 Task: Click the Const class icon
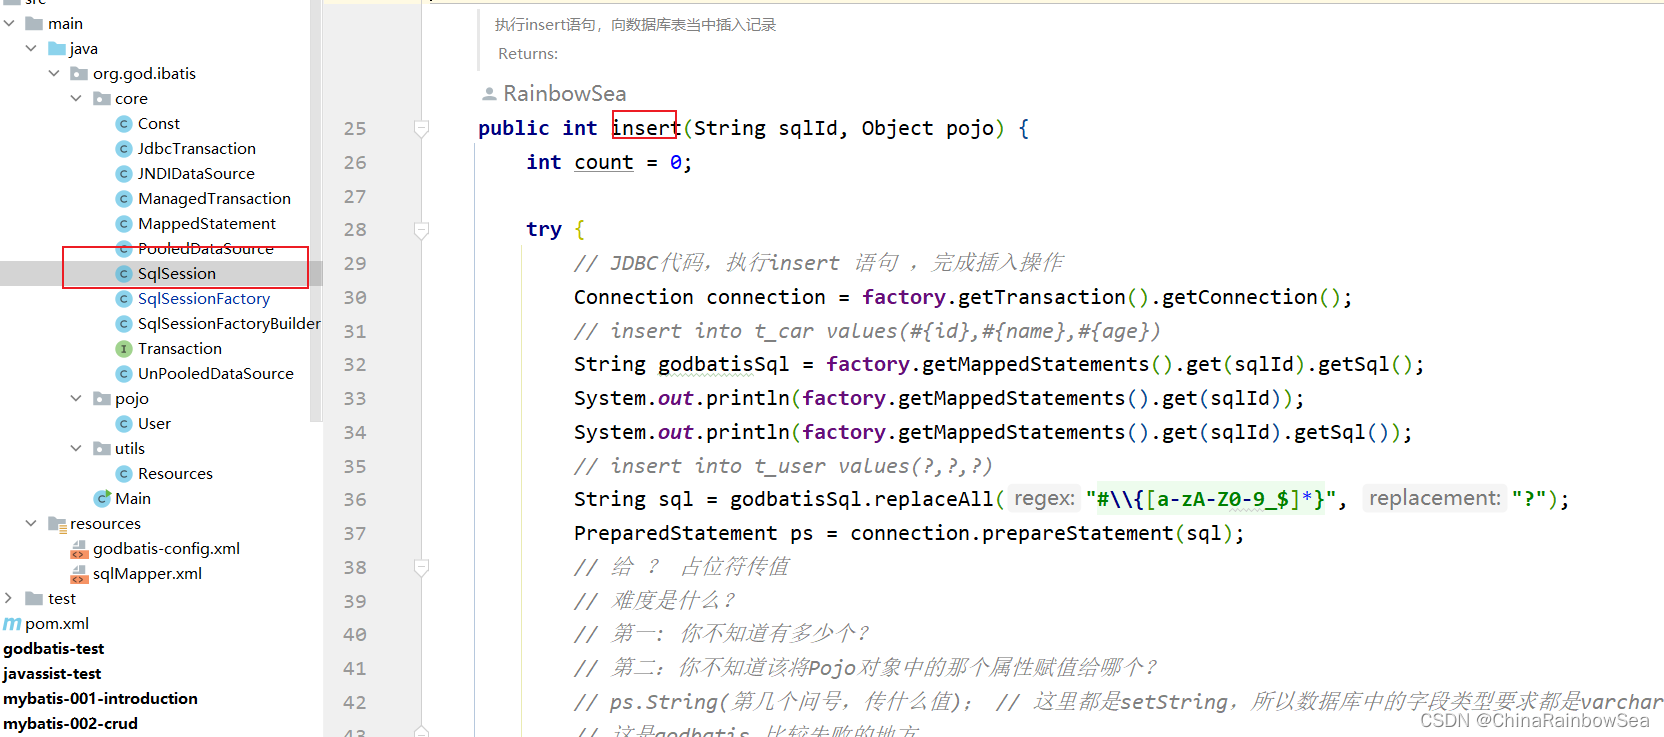point(124,123)
